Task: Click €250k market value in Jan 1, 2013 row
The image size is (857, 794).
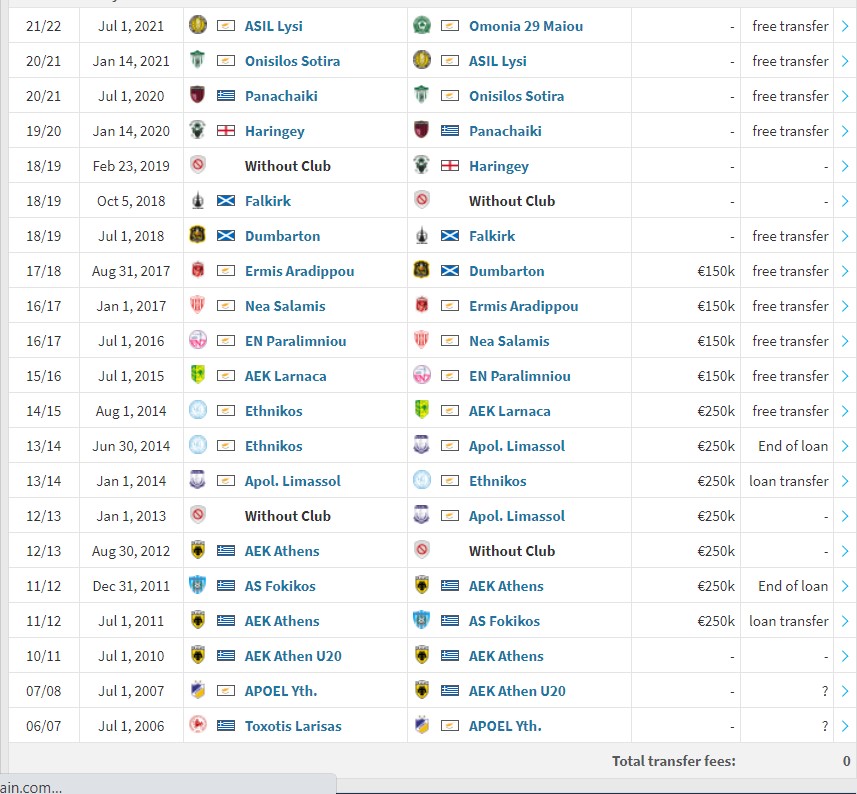Action: coord(715,516)
